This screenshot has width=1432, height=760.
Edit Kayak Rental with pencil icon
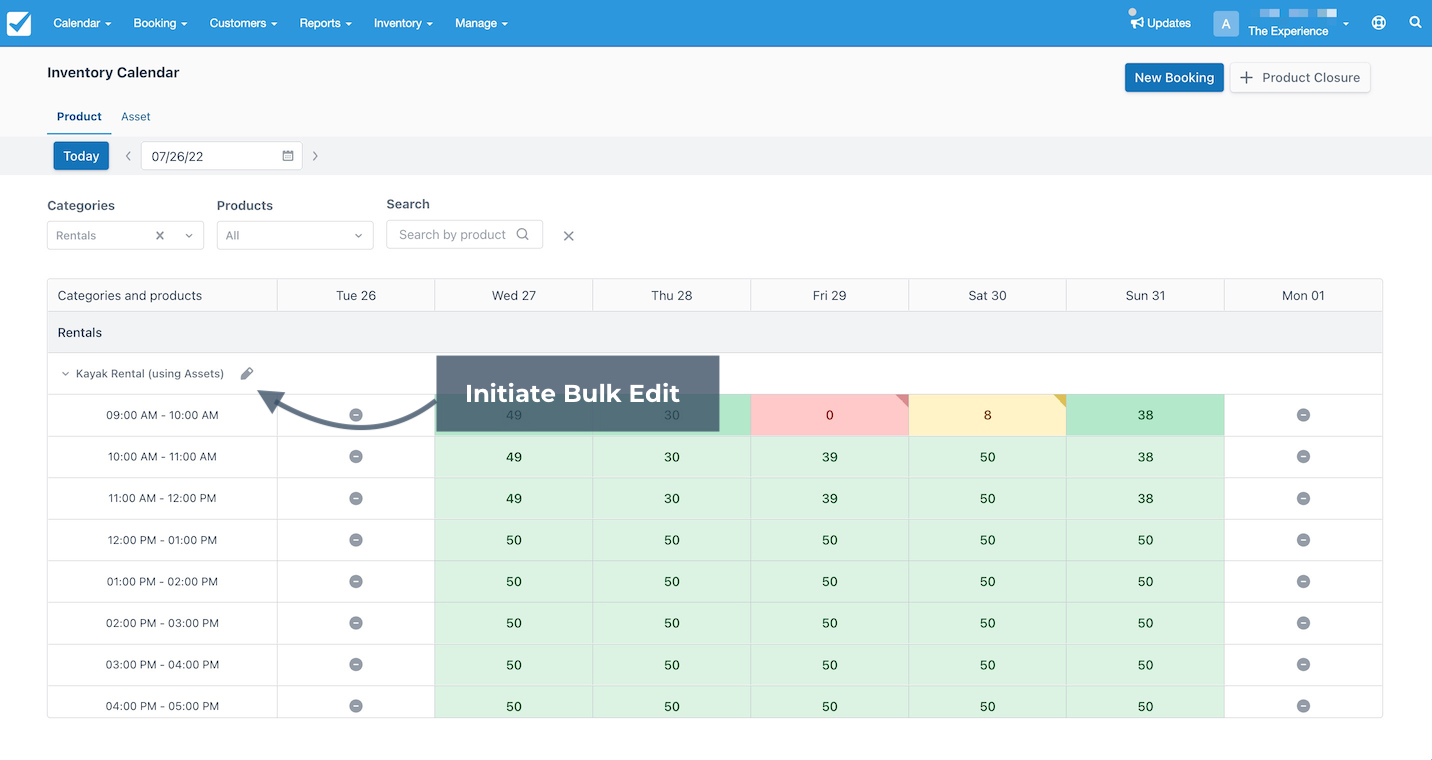point(247,373)
